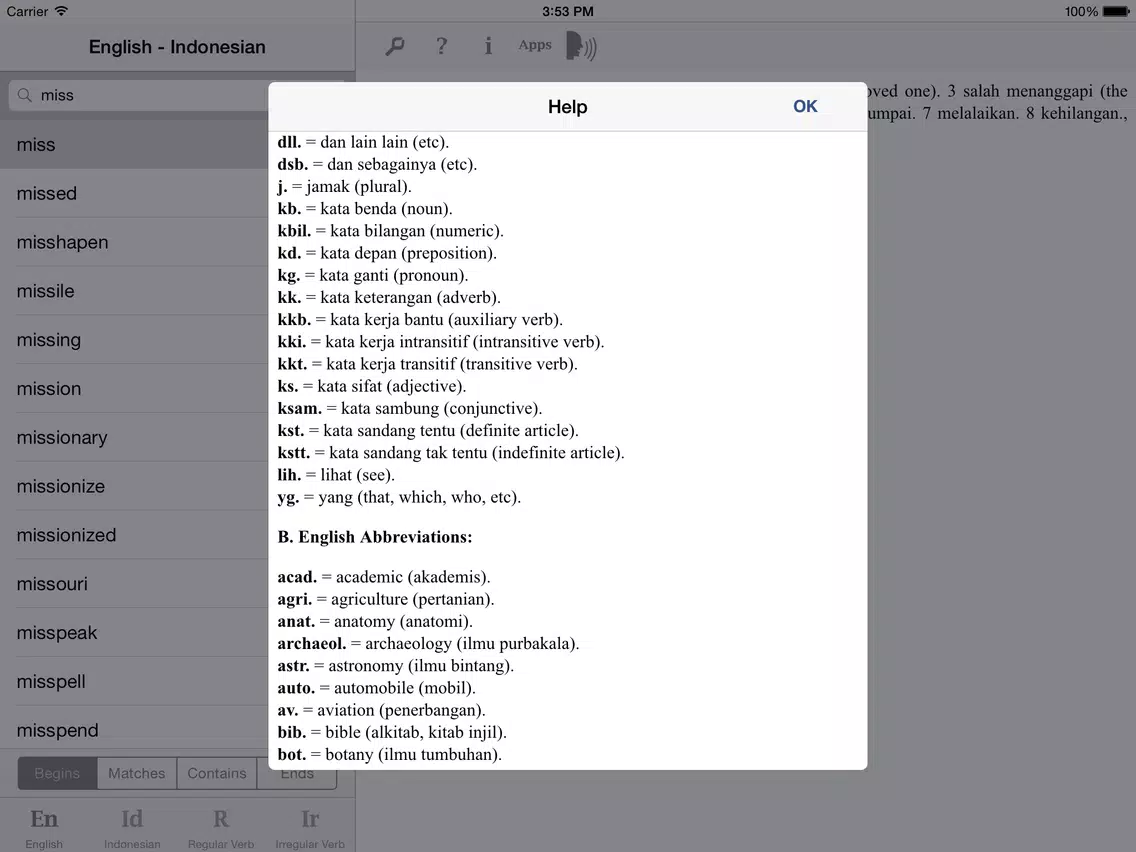Tap the battery icon in status bar
The width and height of the screenshot is (1136, 852).
click(x=1115, y=12)
